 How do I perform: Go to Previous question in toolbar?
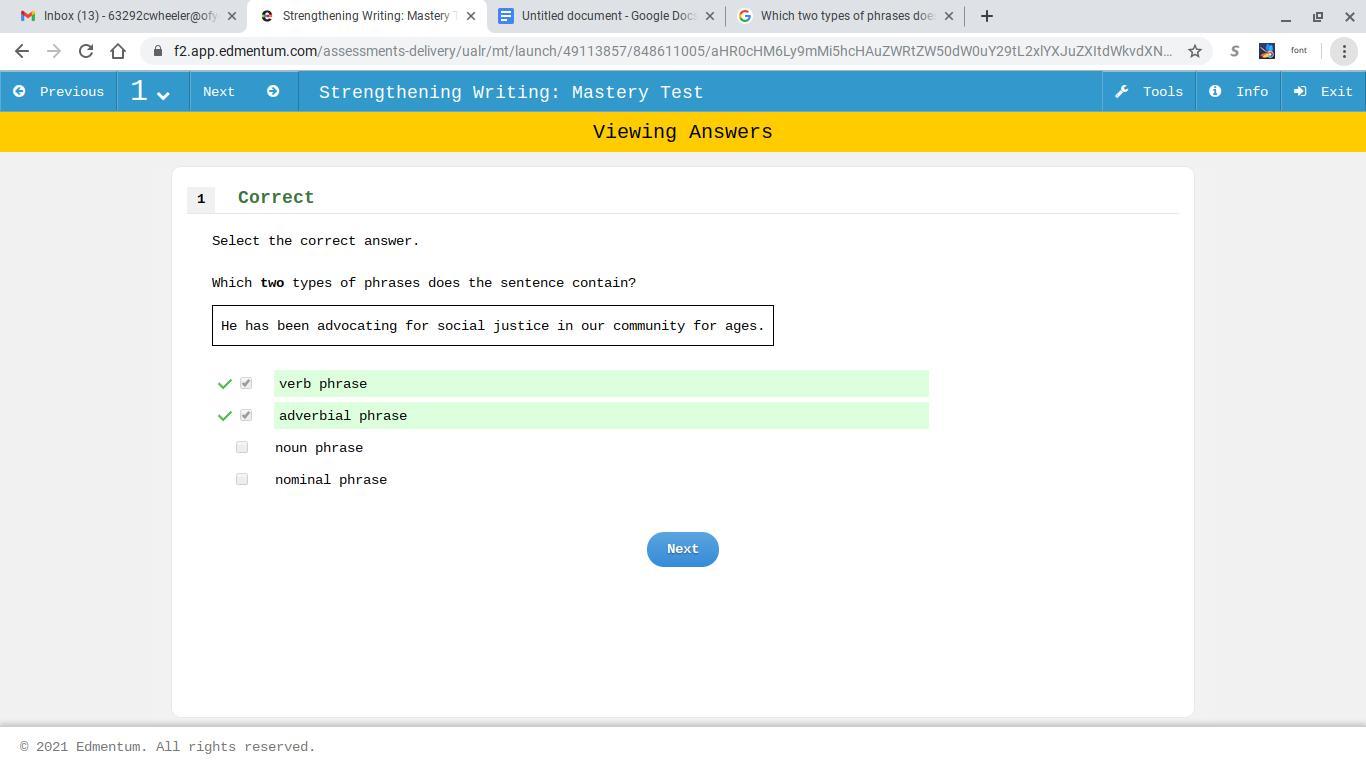pos(59,92)
